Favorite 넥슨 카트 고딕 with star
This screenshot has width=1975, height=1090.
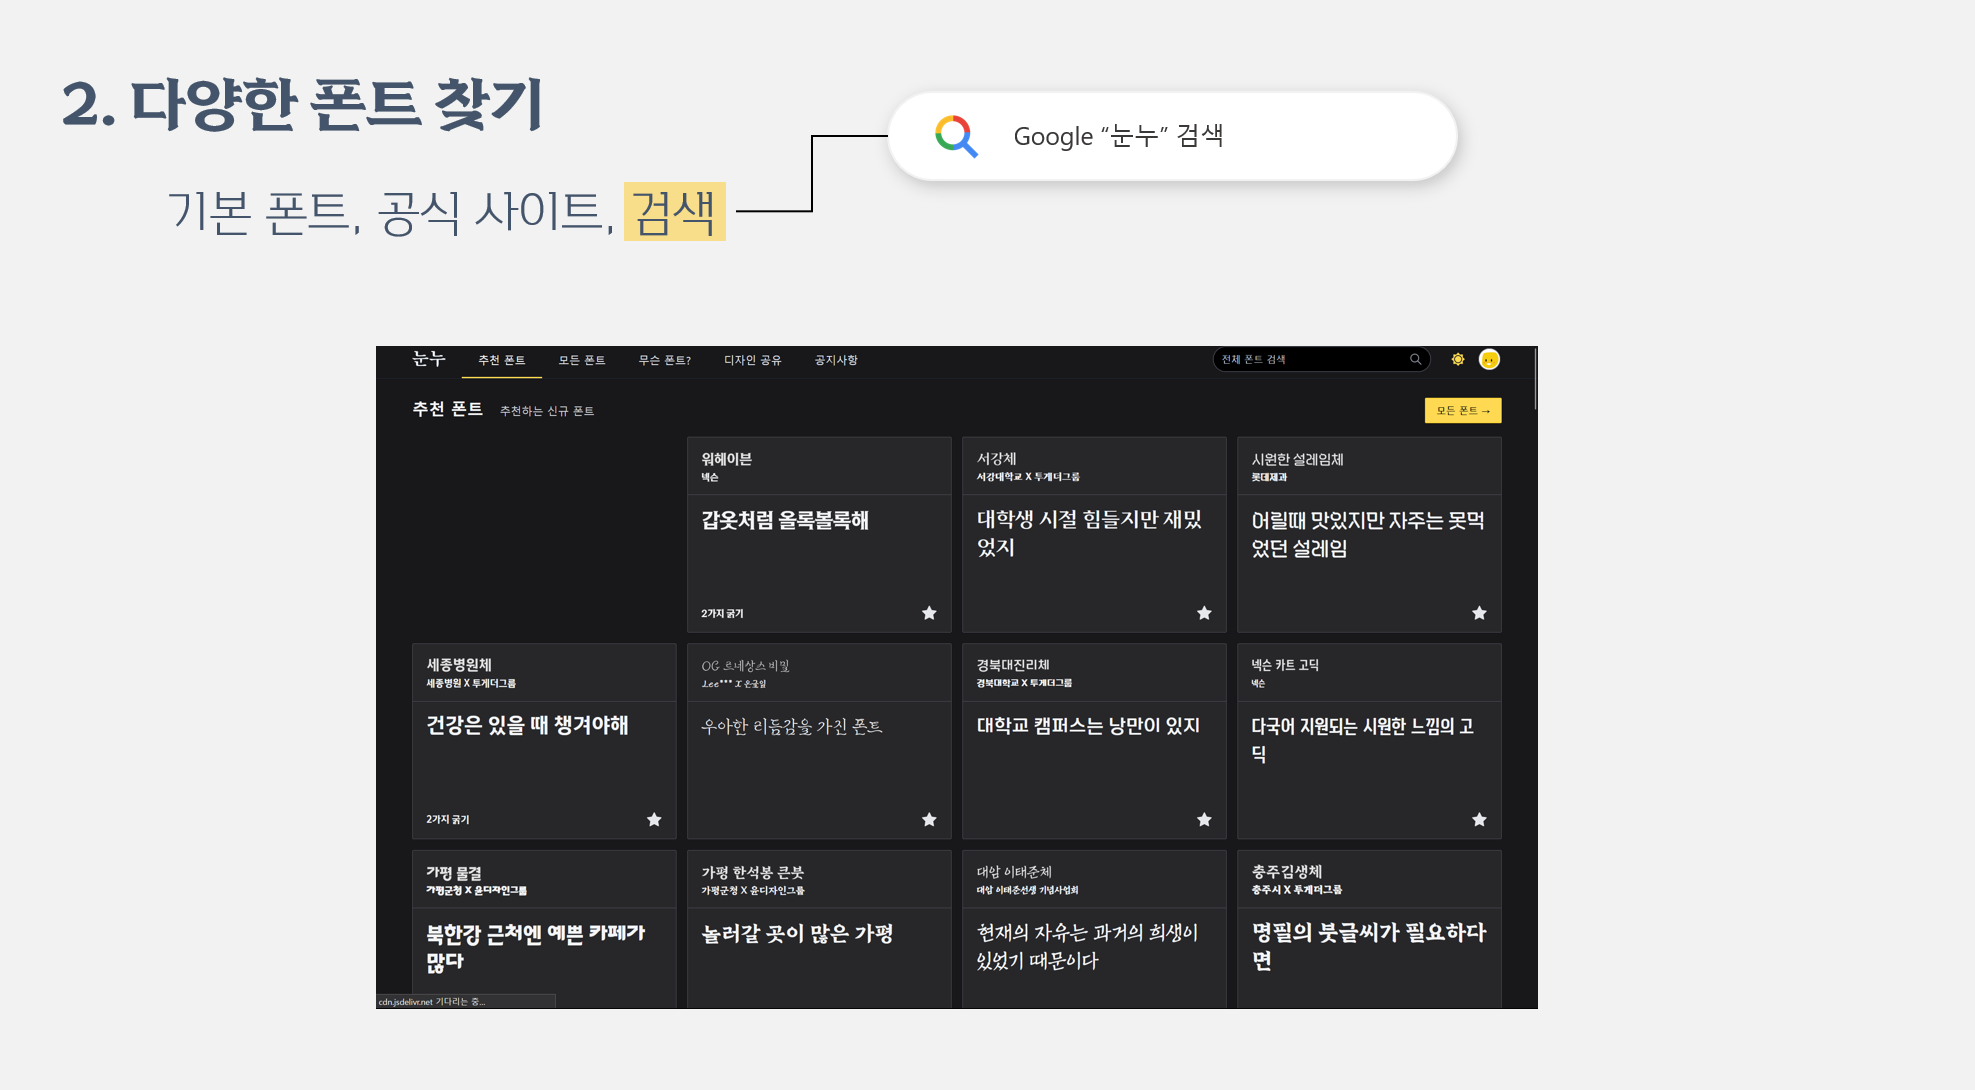tap(1479, 819)
